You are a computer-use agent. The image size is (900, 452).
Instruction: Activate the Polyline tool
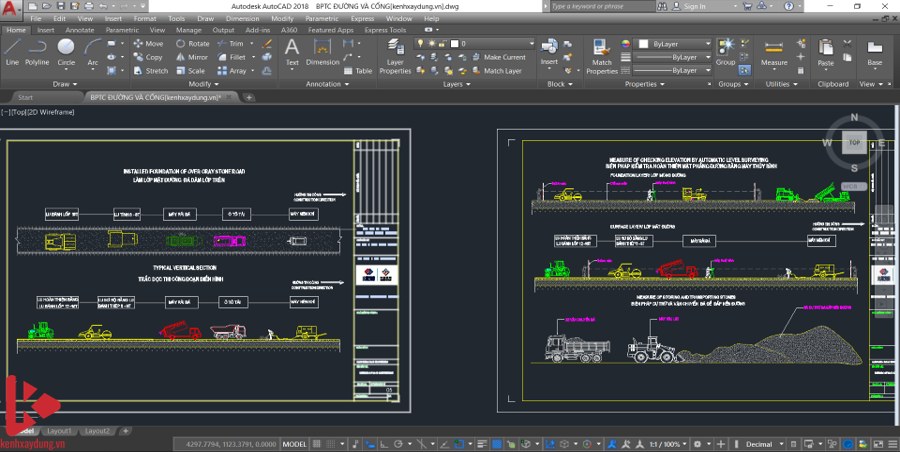coord(37,52)
